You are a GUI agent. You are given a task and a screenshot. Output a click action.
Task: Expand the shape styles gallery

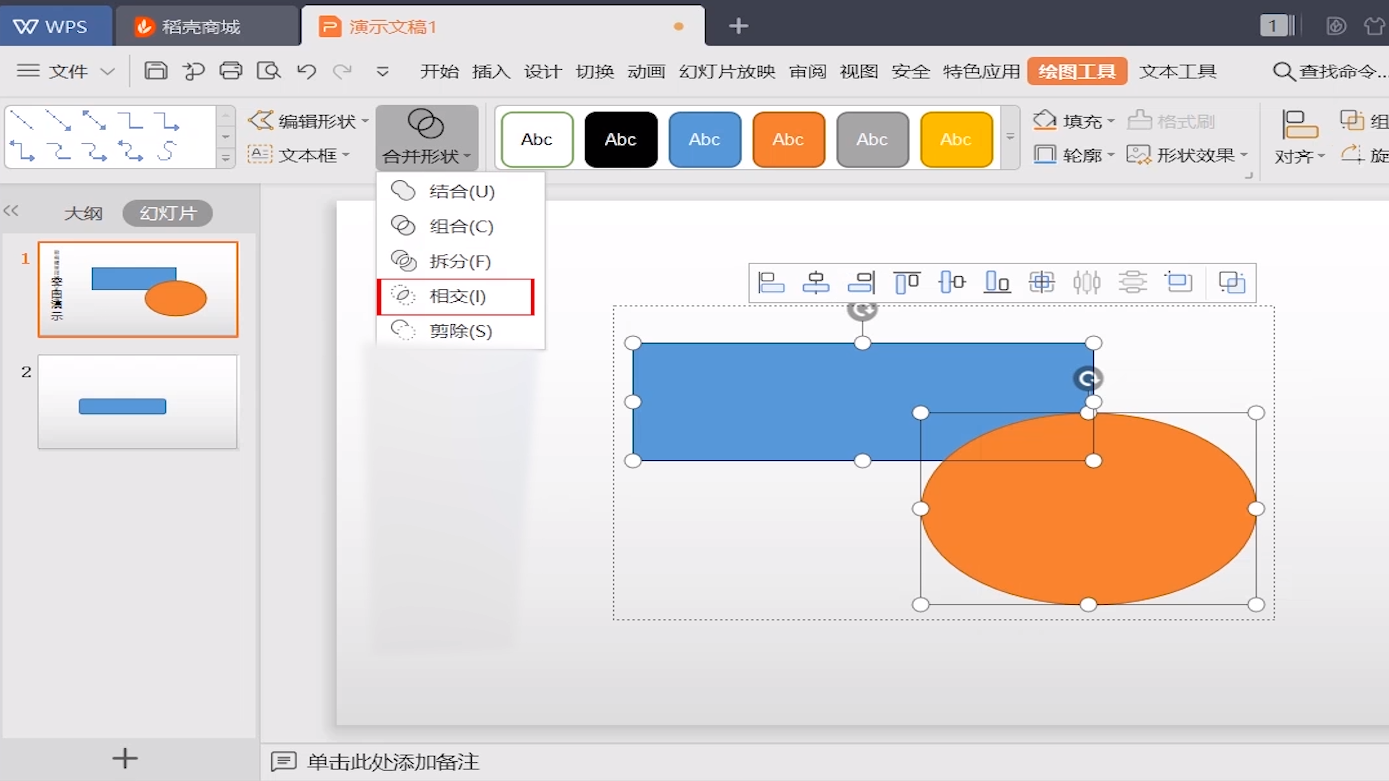click(x=1010, y=137)
